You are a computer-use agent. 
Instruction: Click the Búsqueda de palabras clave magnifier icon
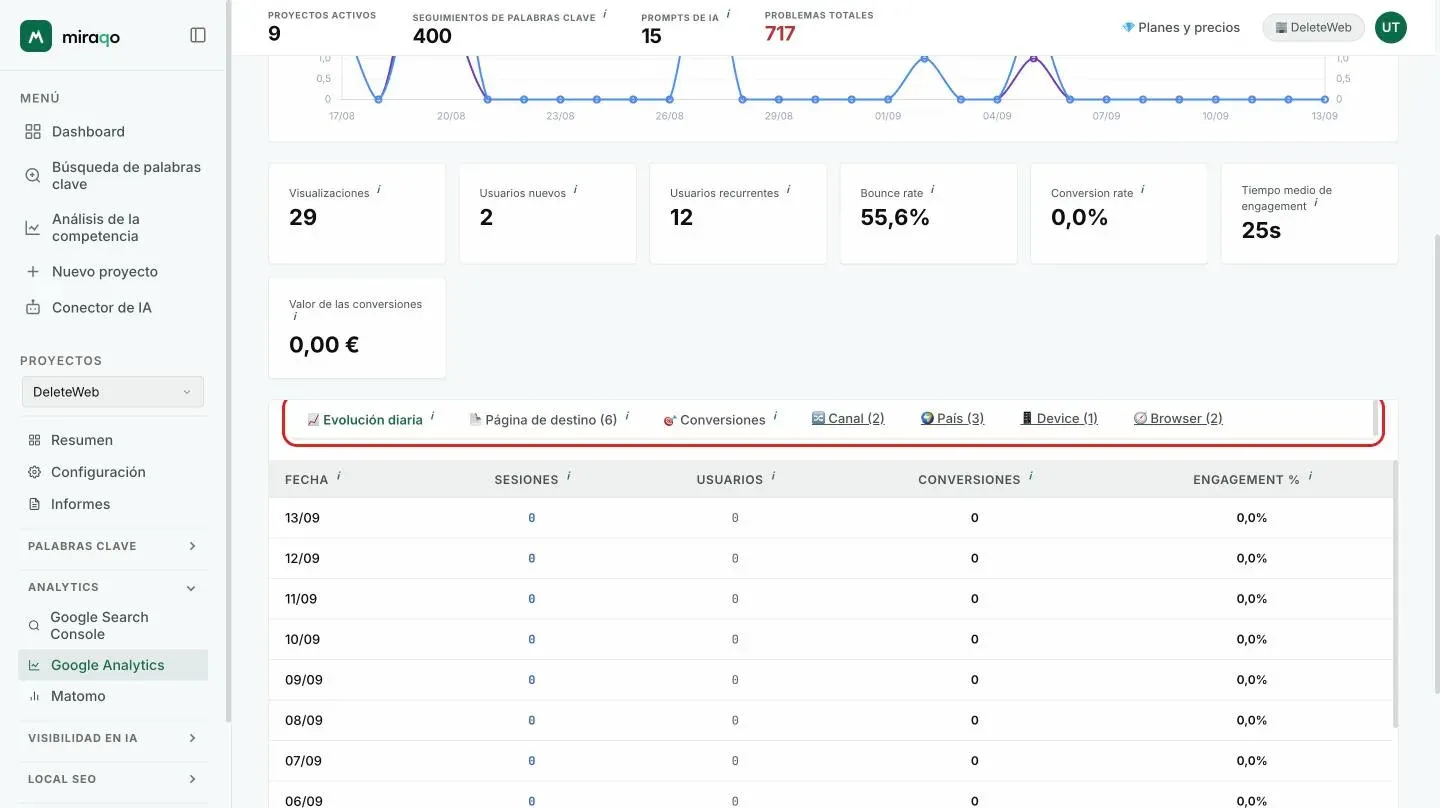tap(33, 175)
